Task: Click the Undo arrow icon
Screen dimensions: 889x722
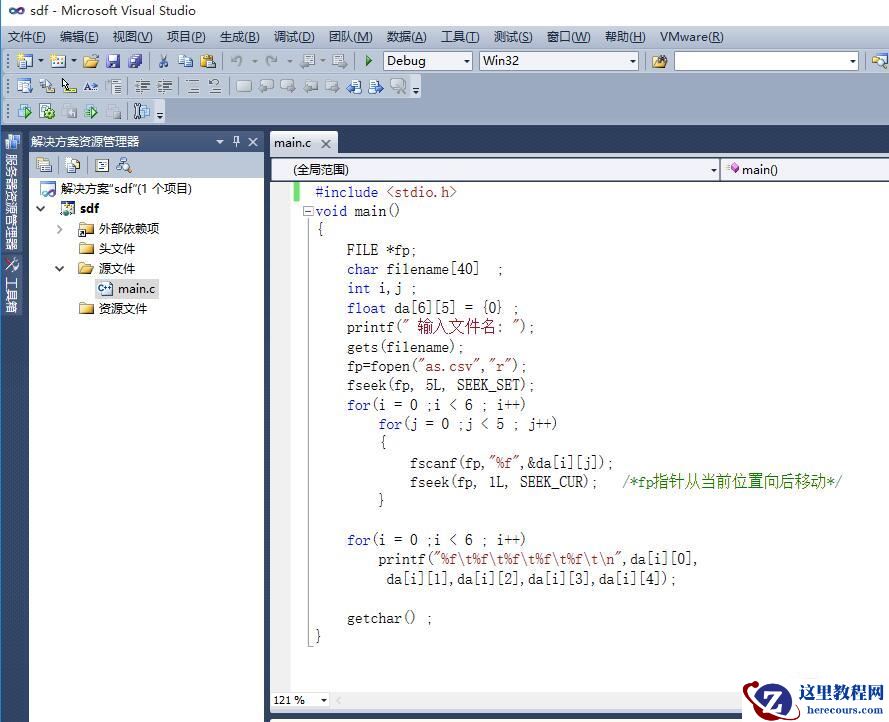Action: (x=237, y=61)
